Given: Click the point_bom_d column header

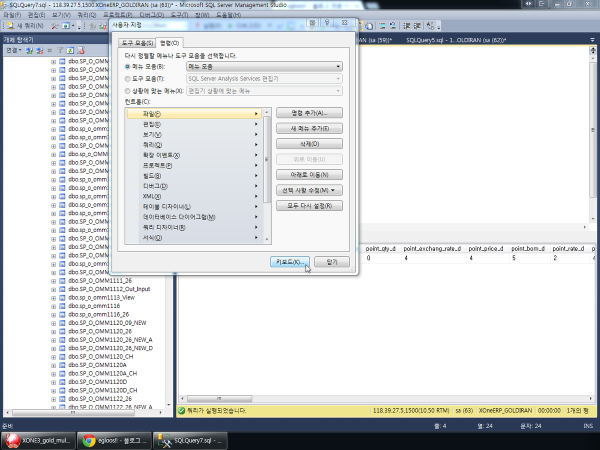Looking at the screenshot, I should (528, 249).
